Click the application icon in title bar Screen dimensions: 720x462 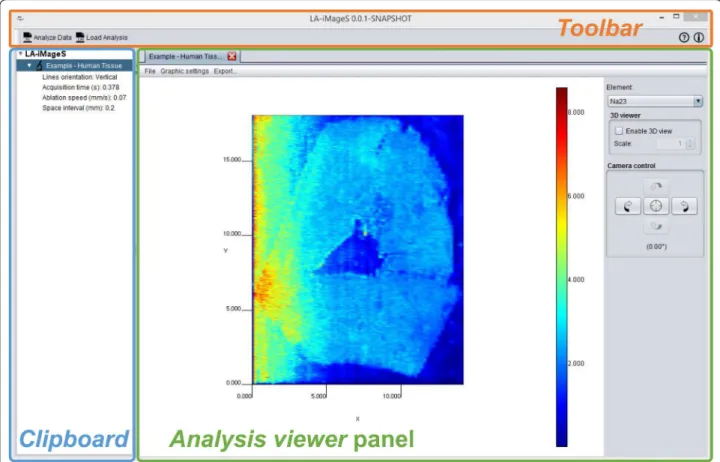(x=20, y=18)
